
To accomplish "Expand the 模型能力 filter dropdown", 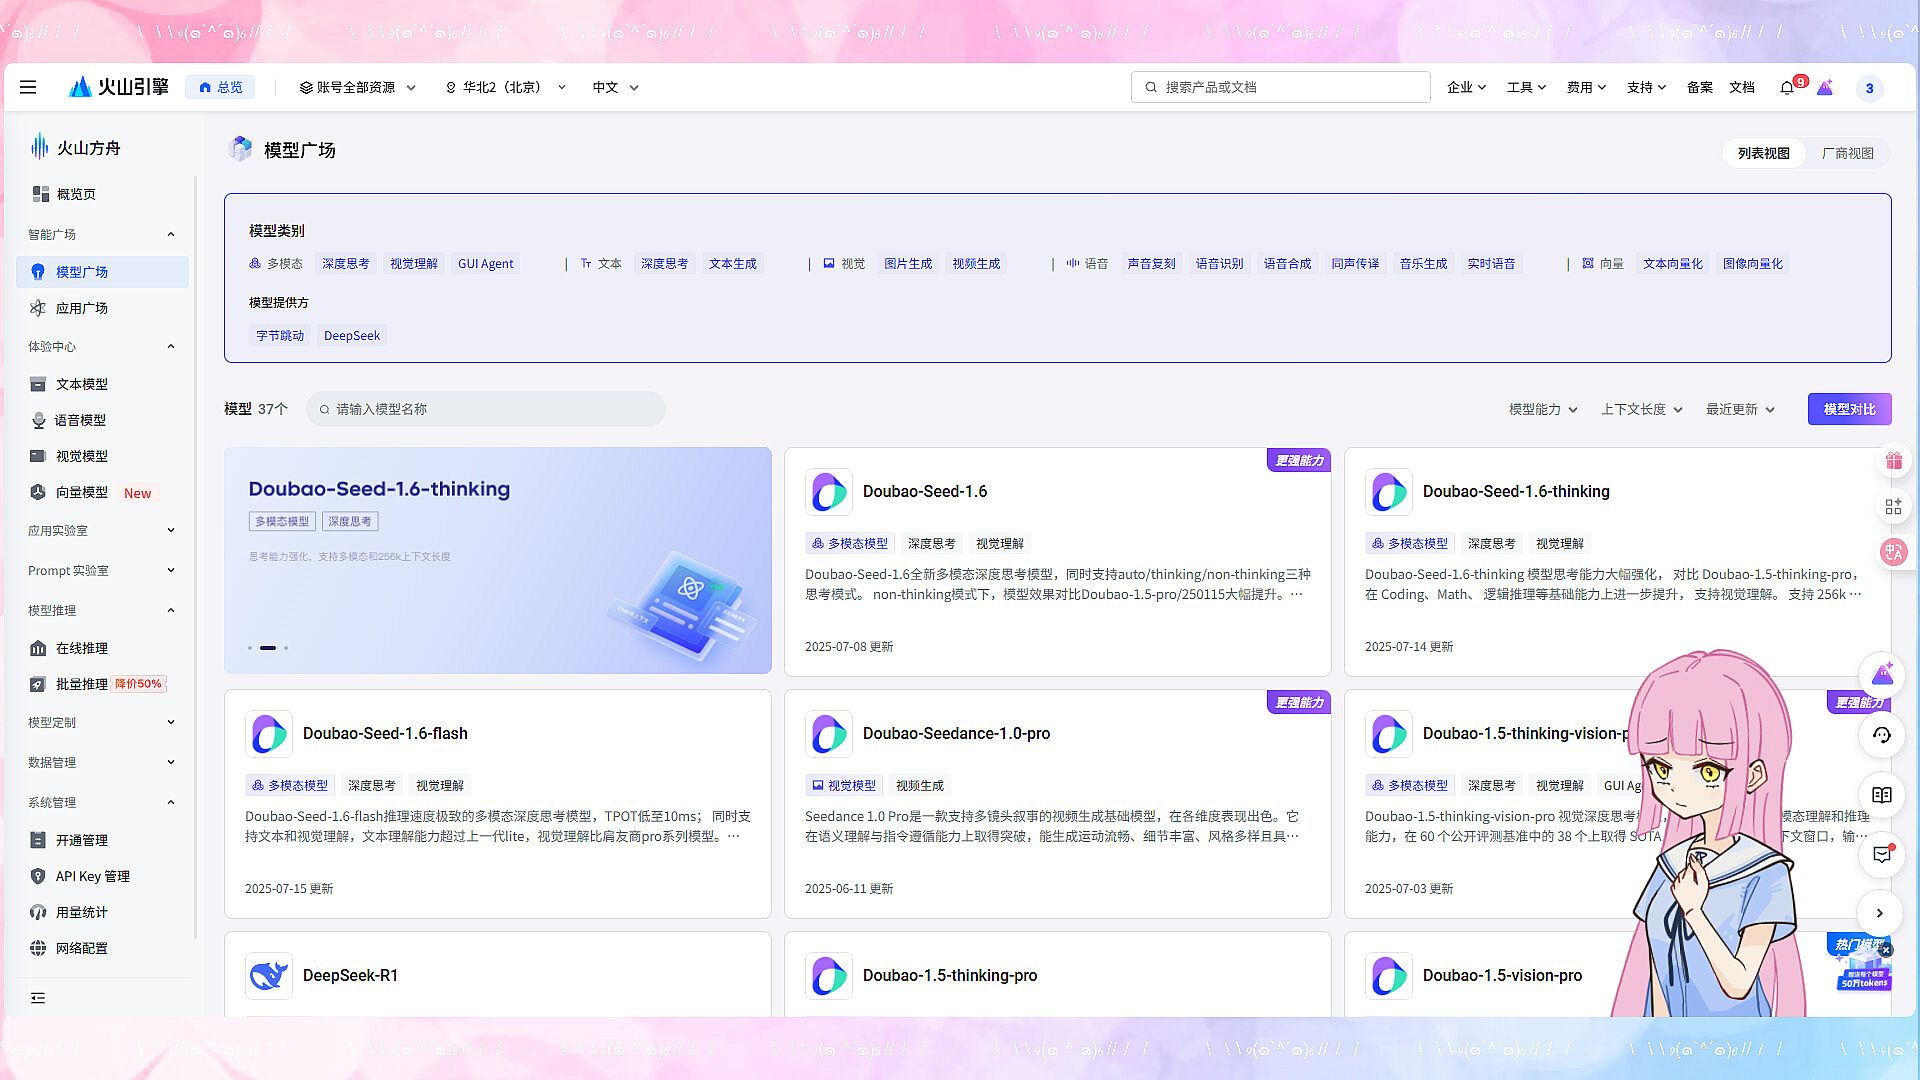I will pyautogui.click(x=1542, y=409).
